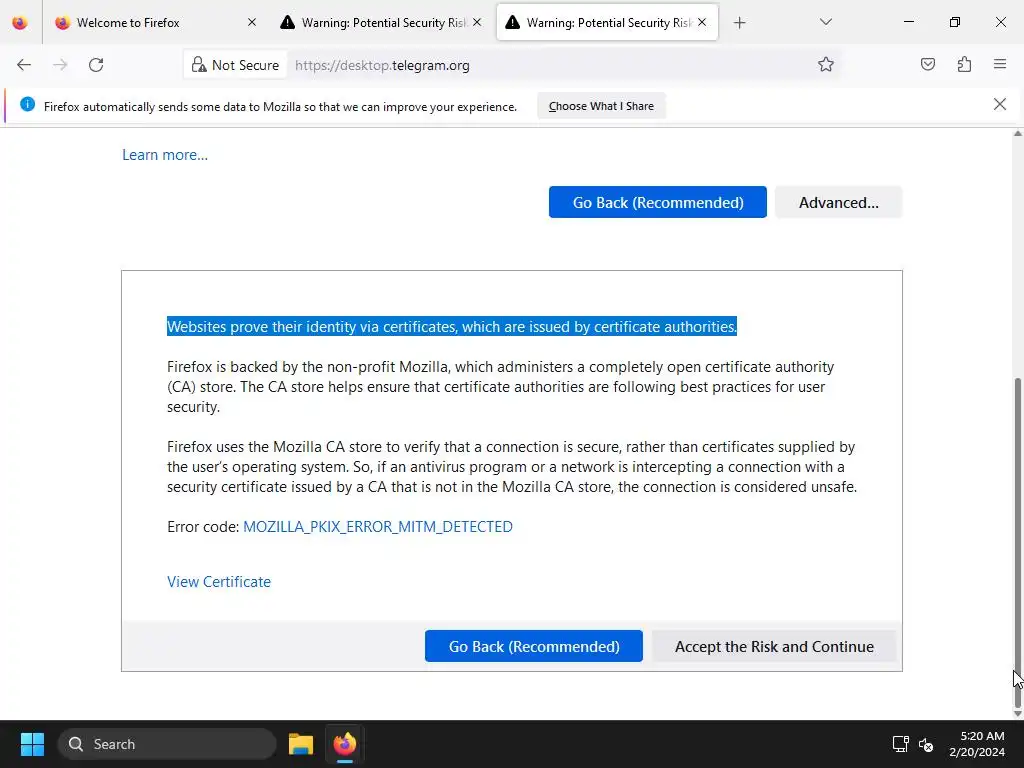Go back using the browser back arrow

24,65
